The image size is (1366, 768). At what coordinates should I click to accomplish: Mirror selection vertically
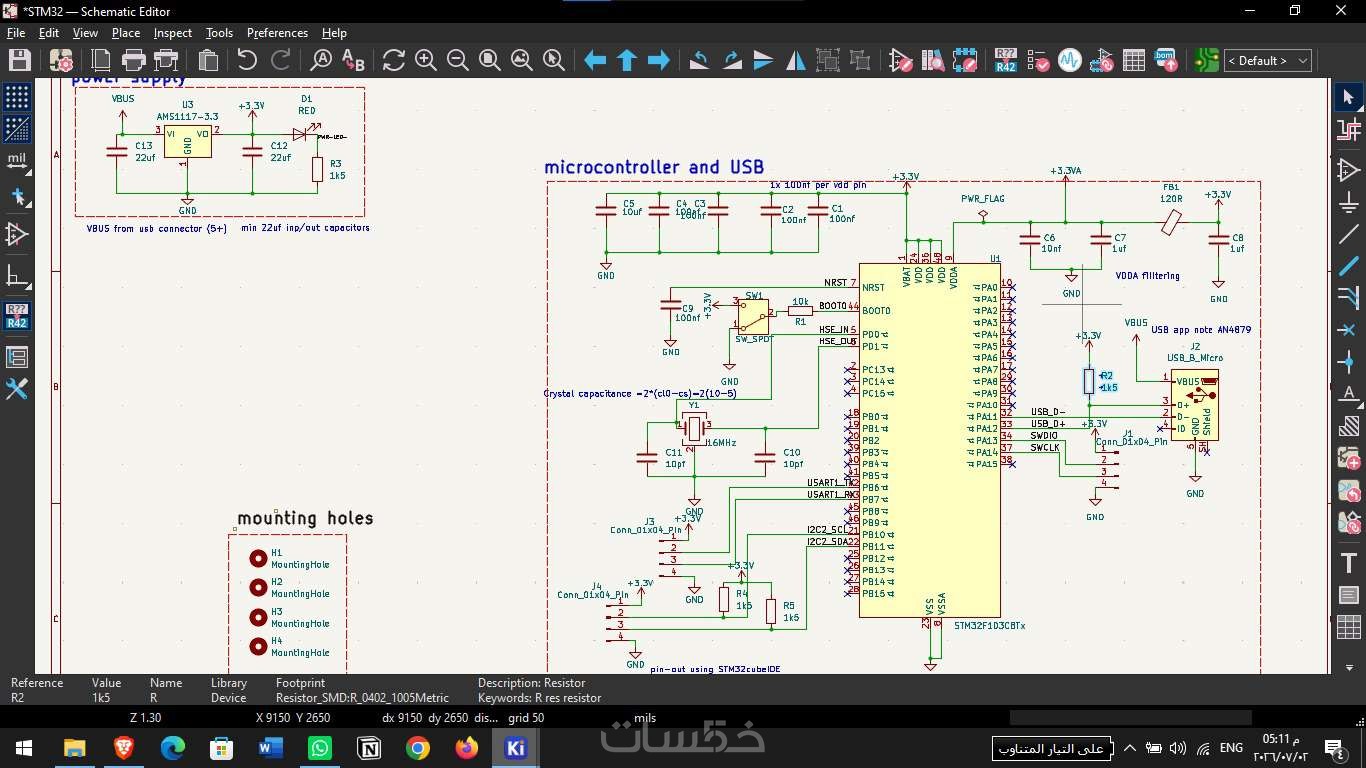(763, 60)
